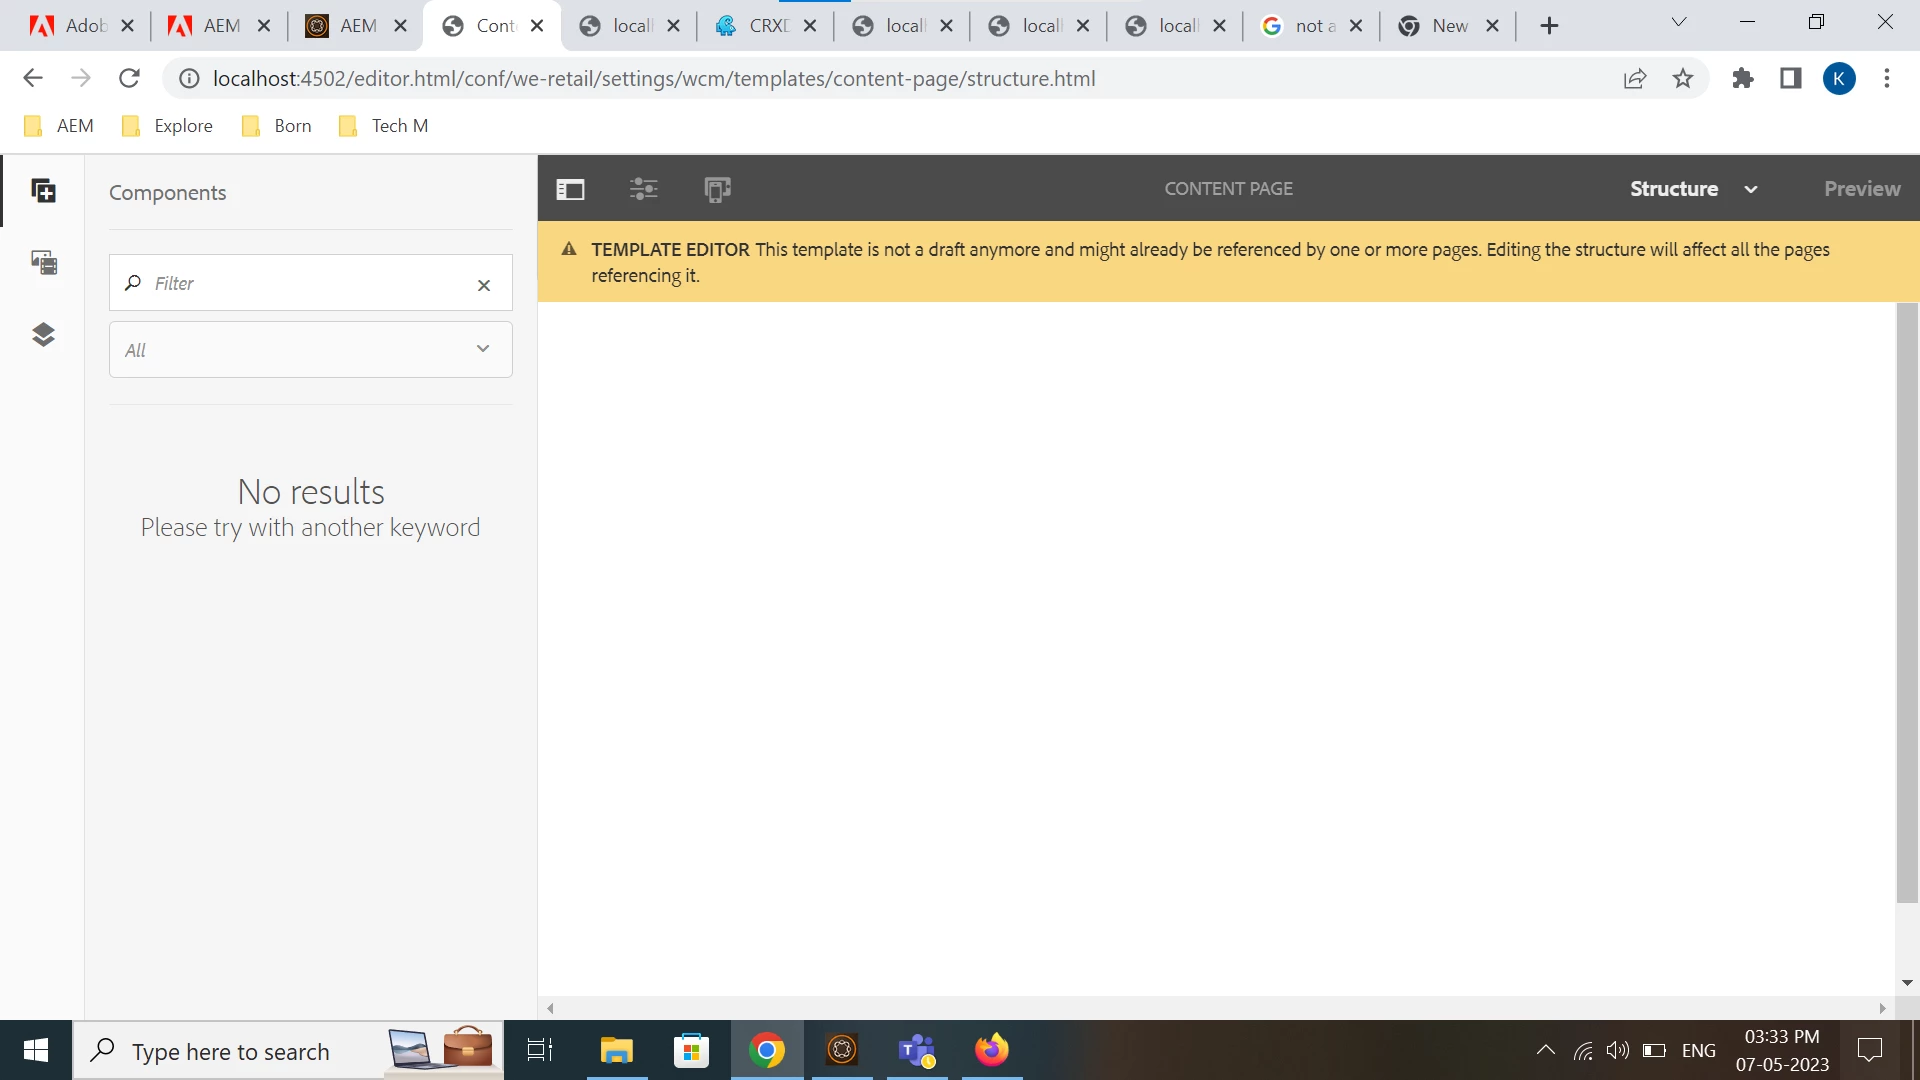Screen dimensions: 1920x1080
Task: Click the Emulator devices icon
Action: pos(717,189)
